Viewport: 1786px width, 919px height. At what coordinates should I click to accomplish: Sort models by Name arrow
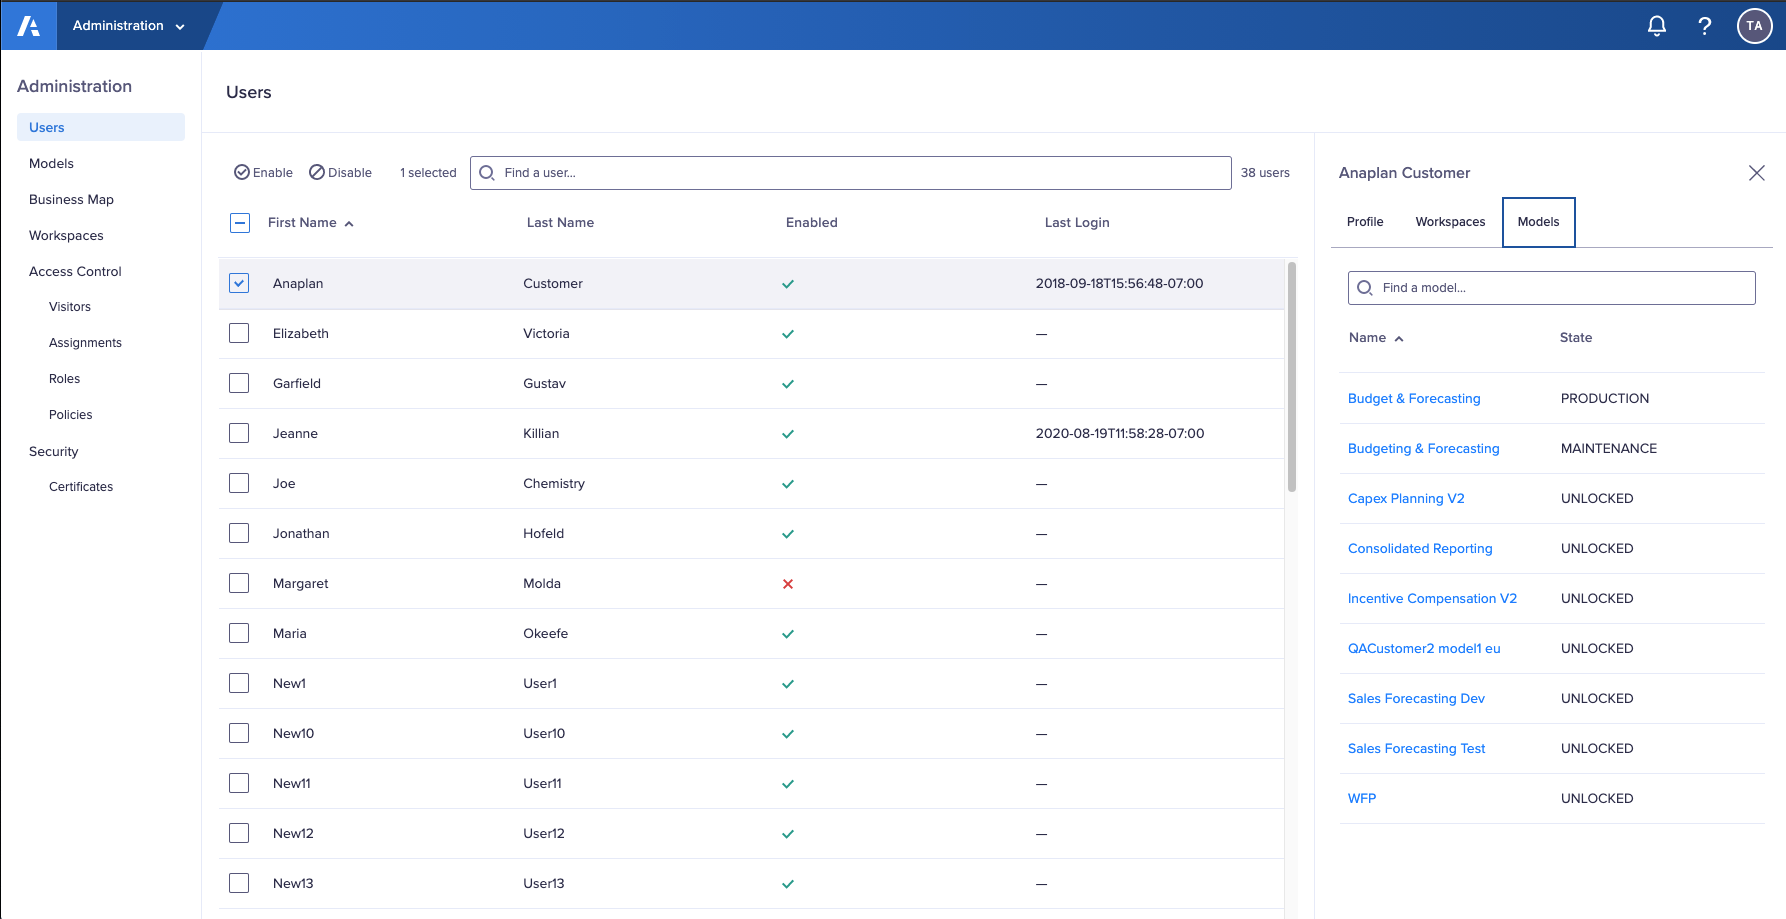[x=1399, y=339]
